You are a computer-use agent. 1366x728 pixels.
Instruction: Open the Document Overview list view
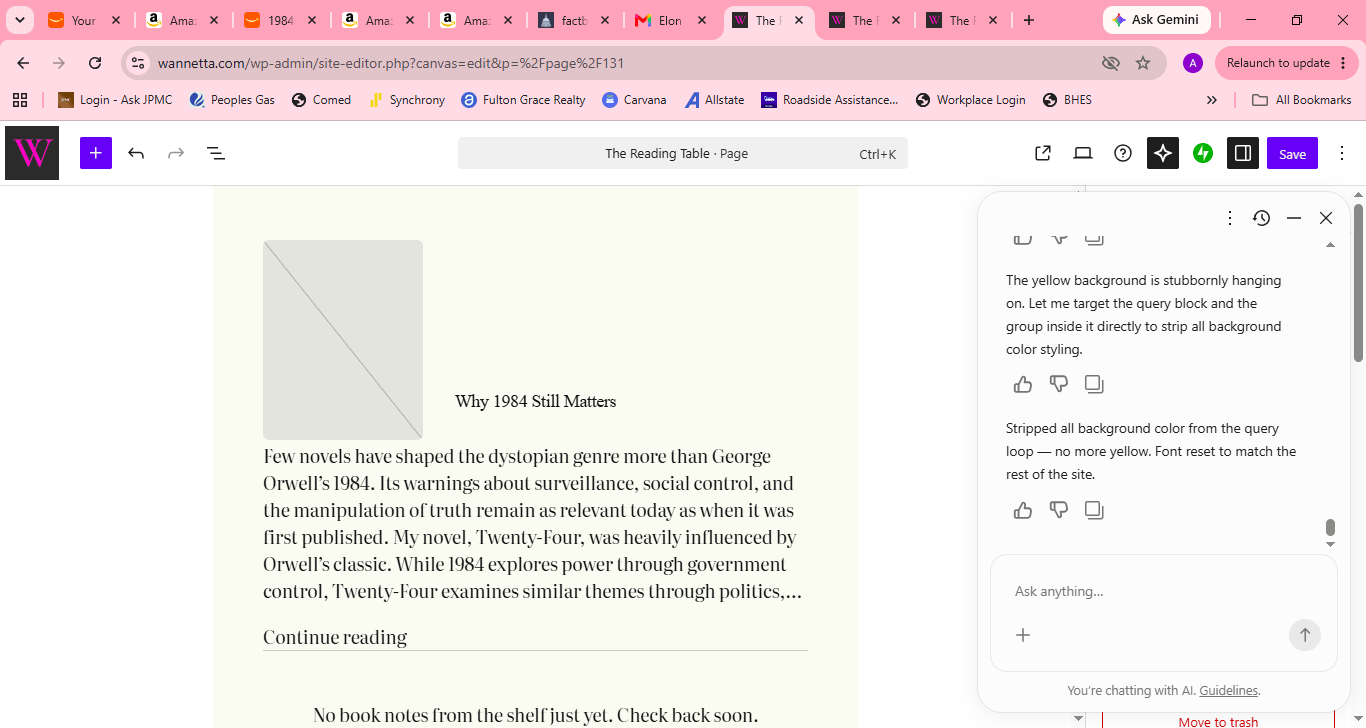tap(215, 153)
